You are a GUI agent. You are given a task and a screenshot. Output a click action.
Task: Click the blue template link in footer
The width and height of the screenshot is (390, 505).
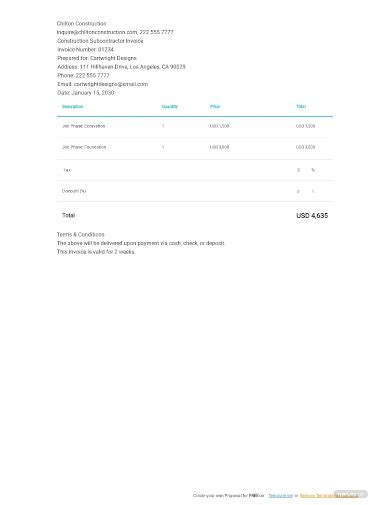coord(281,496)
